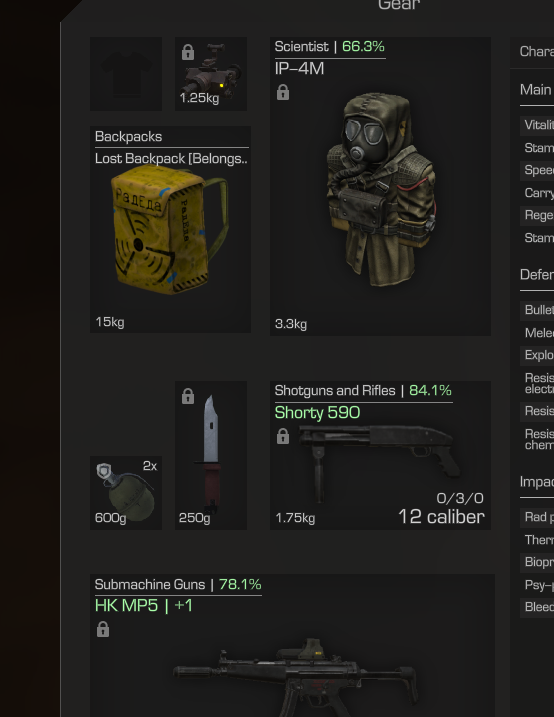This screenshot has width=554, height=717.
Task: Click the HK MP5 | +1 name
Action: [144, 606]
